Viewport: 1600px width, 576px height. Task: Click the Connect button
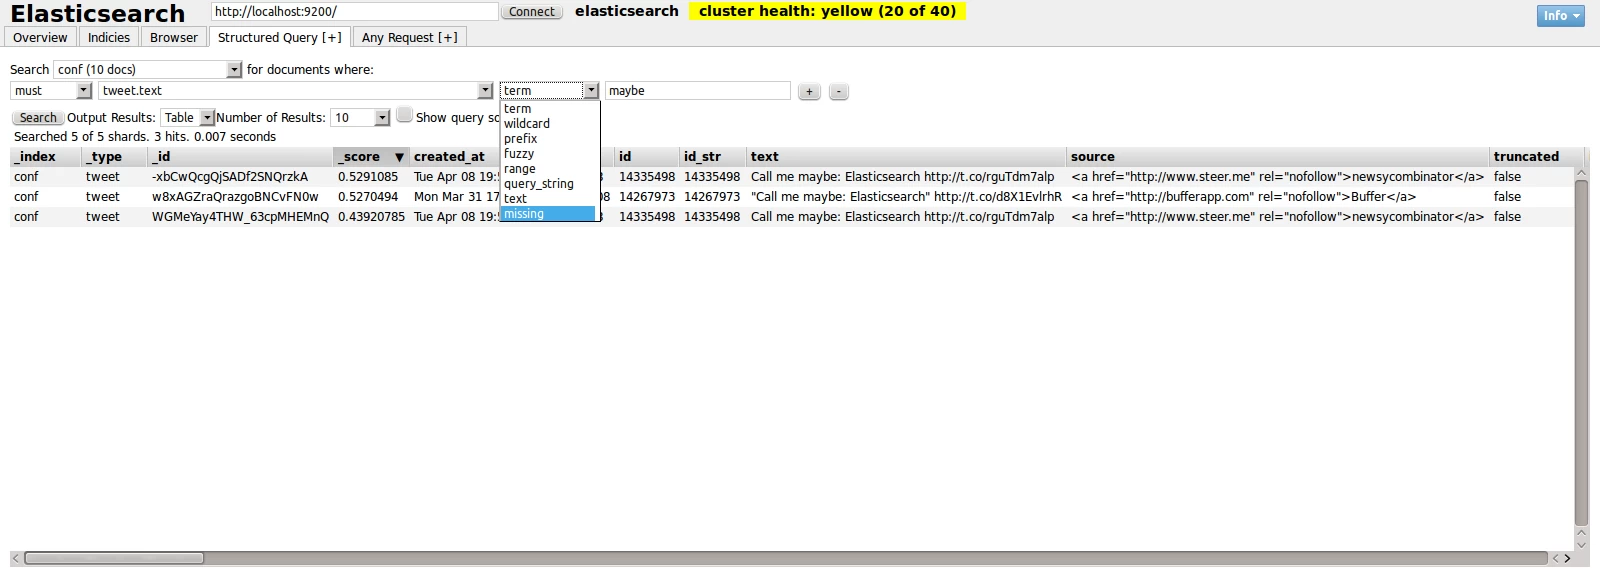[x=531, y=12]
